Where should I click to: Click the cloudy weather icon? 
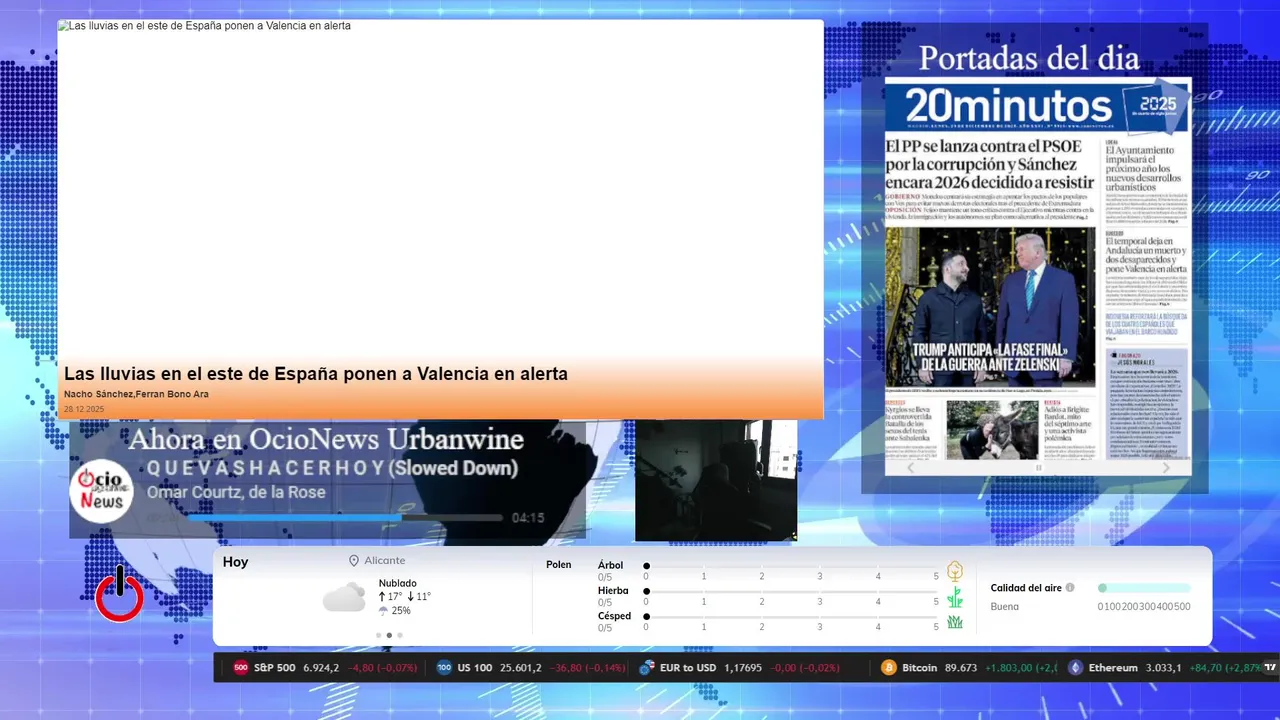(344, 597)
